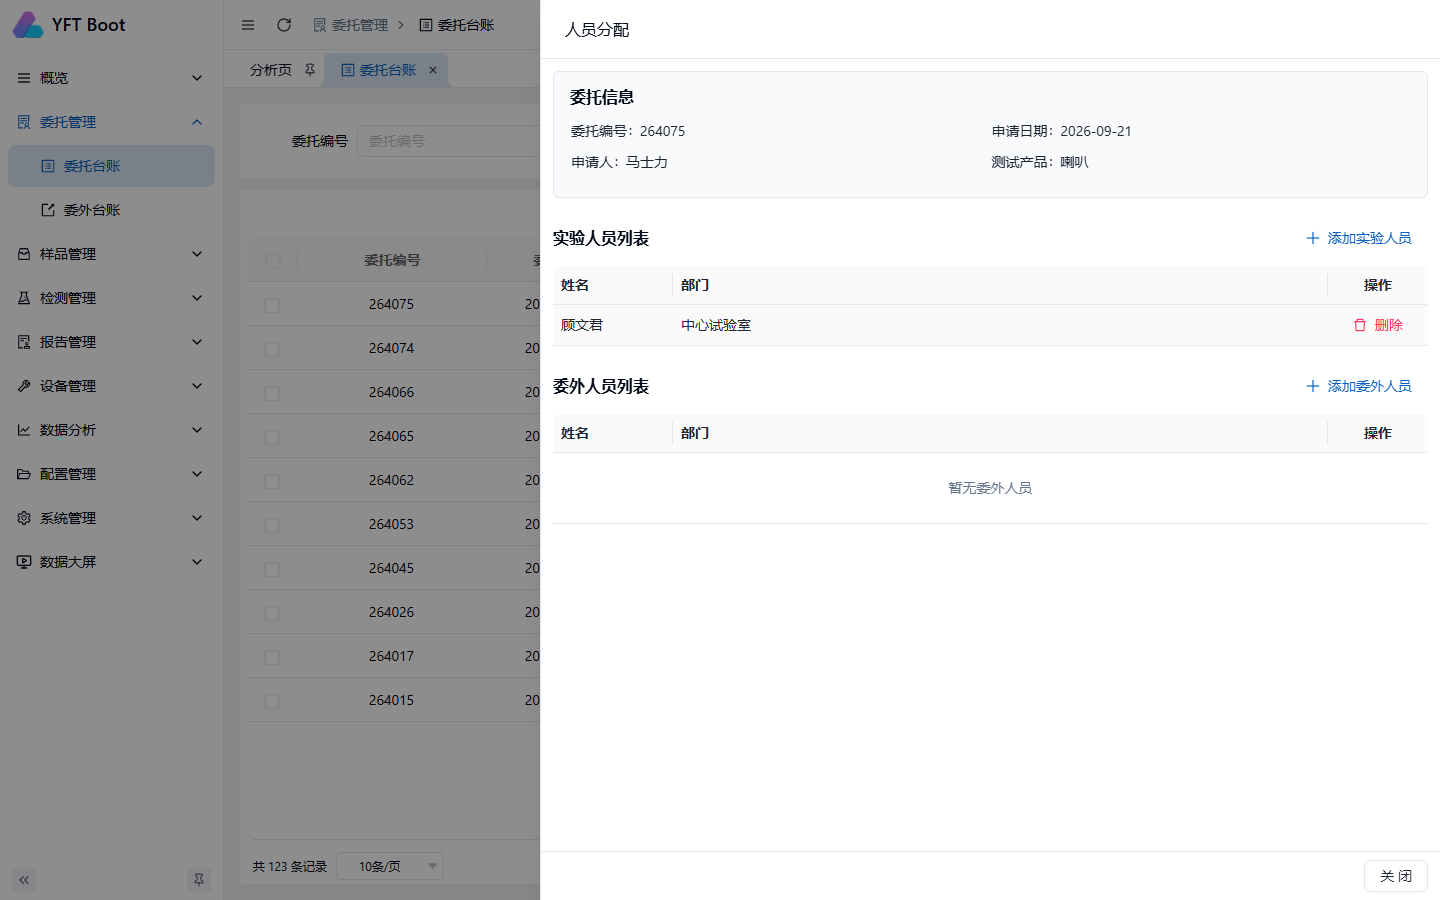Open the 10条/页 page size dropdown
Image resolution: width=1440 pixels, height=900 pixels.
click(390, 866)
